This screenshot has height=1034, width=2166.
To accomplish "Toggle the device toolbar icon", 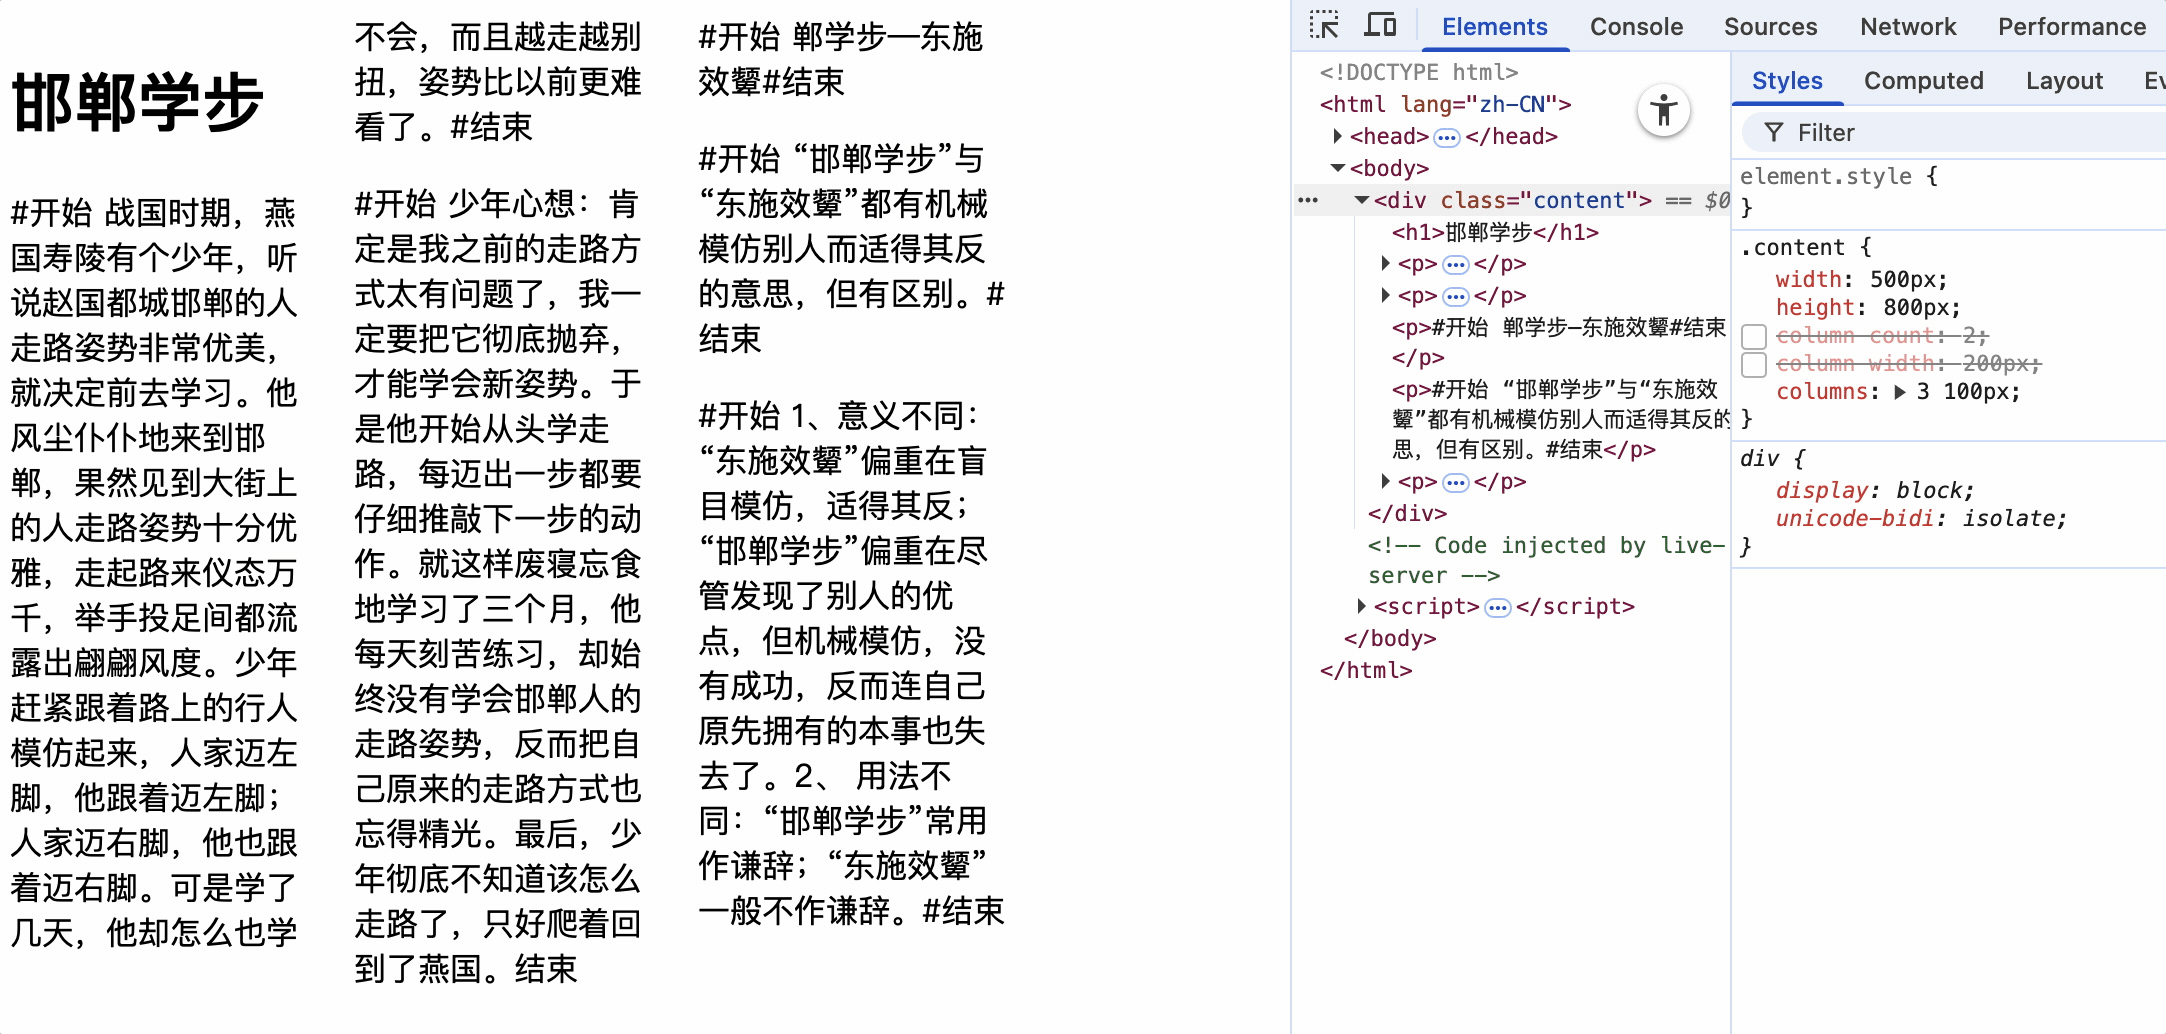I will [x=1381, y=26].
